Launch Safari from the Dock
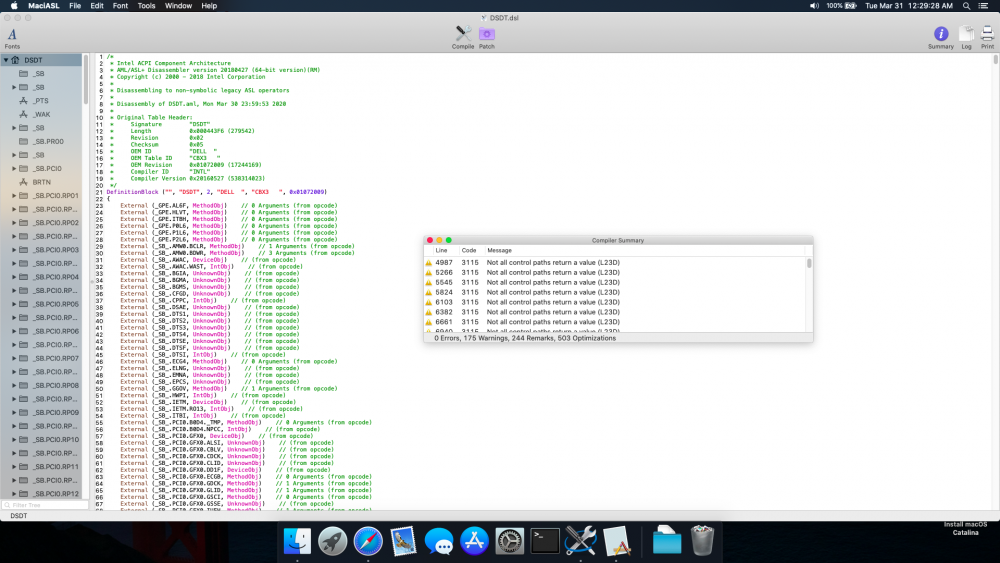Image resolution: width=1000 pixels, height=563 pixels. [x=368, y=541]
